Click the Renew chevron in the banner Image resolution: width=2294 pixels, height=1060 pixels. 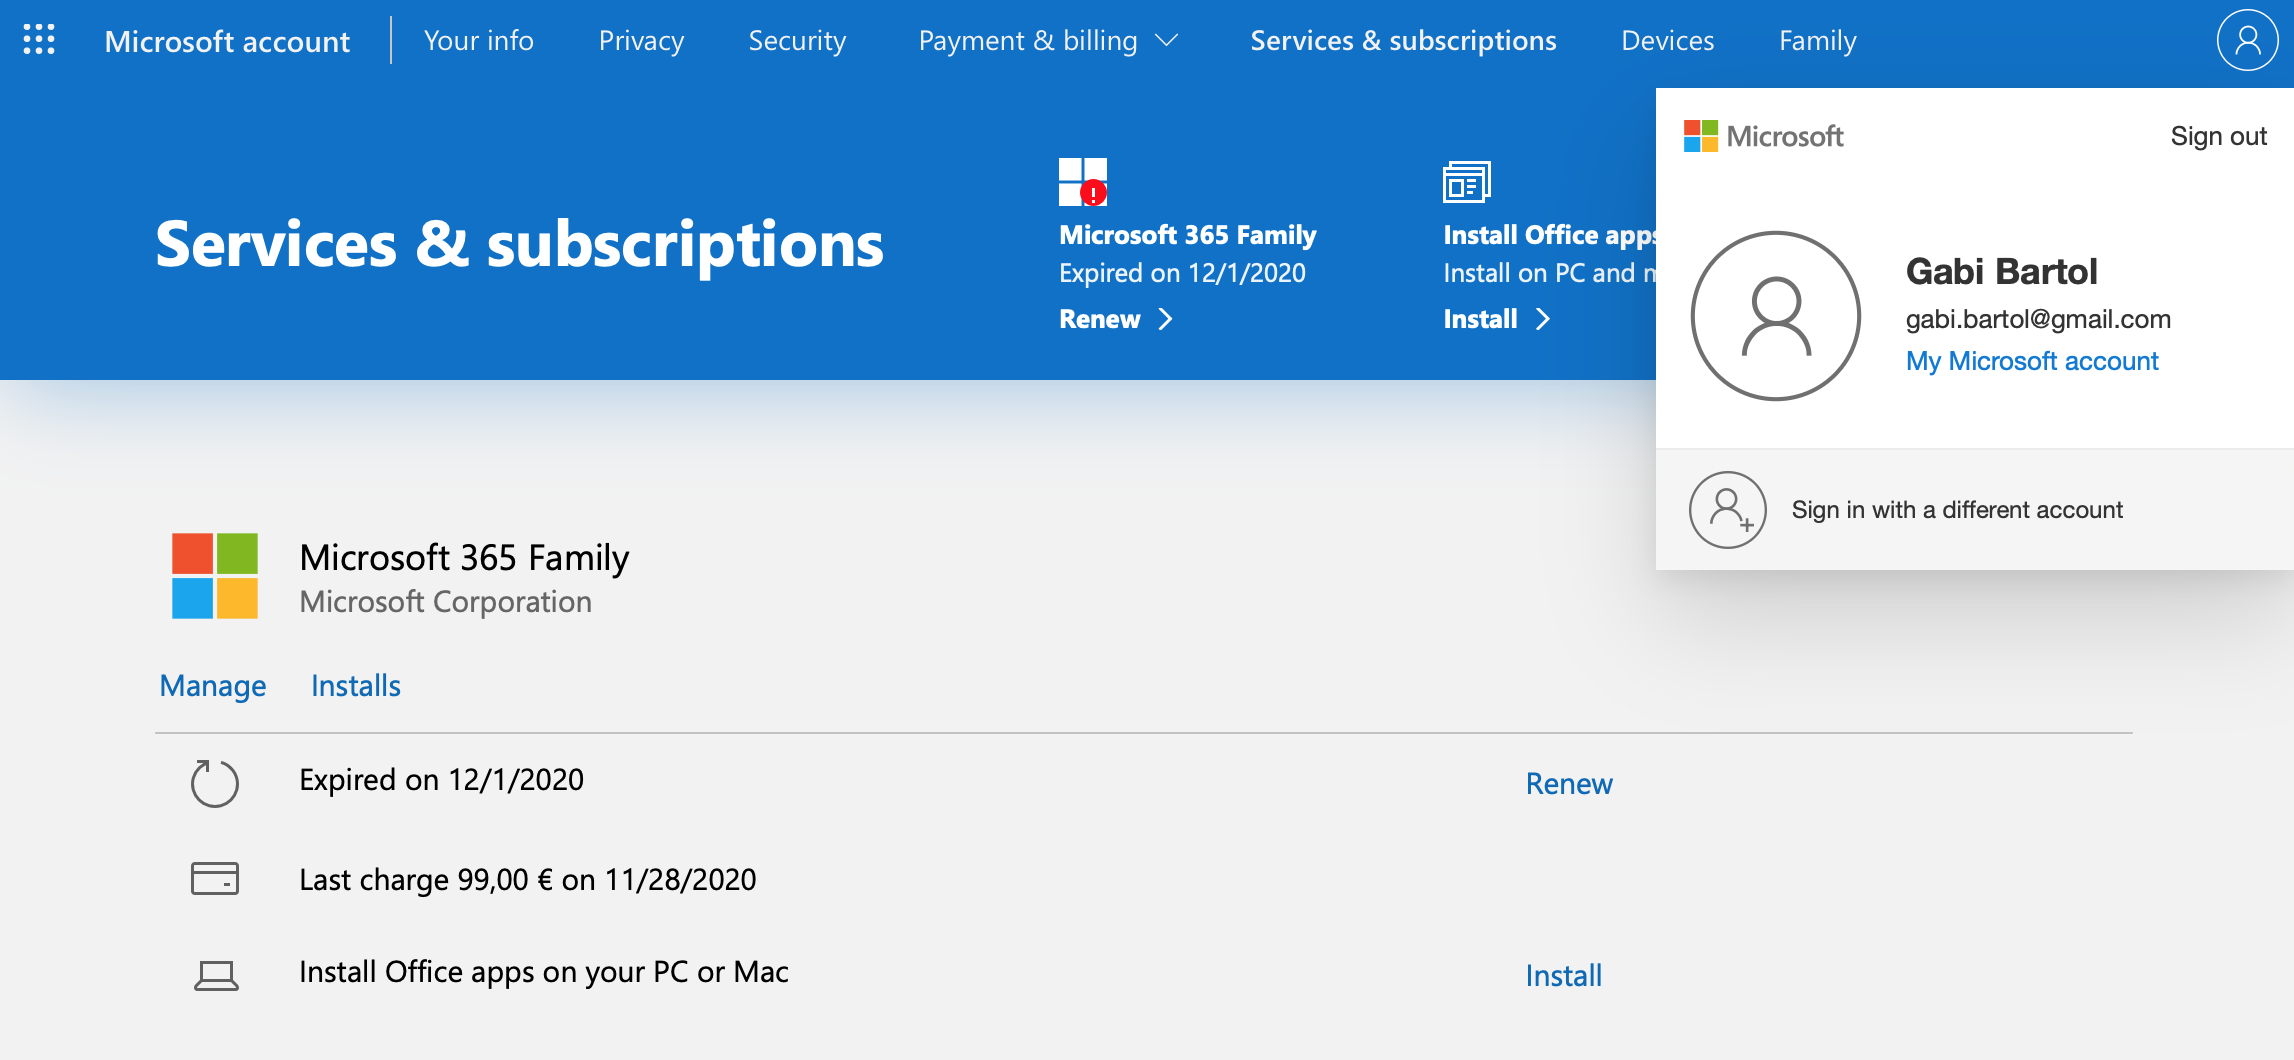click(x=1165, y=319)
